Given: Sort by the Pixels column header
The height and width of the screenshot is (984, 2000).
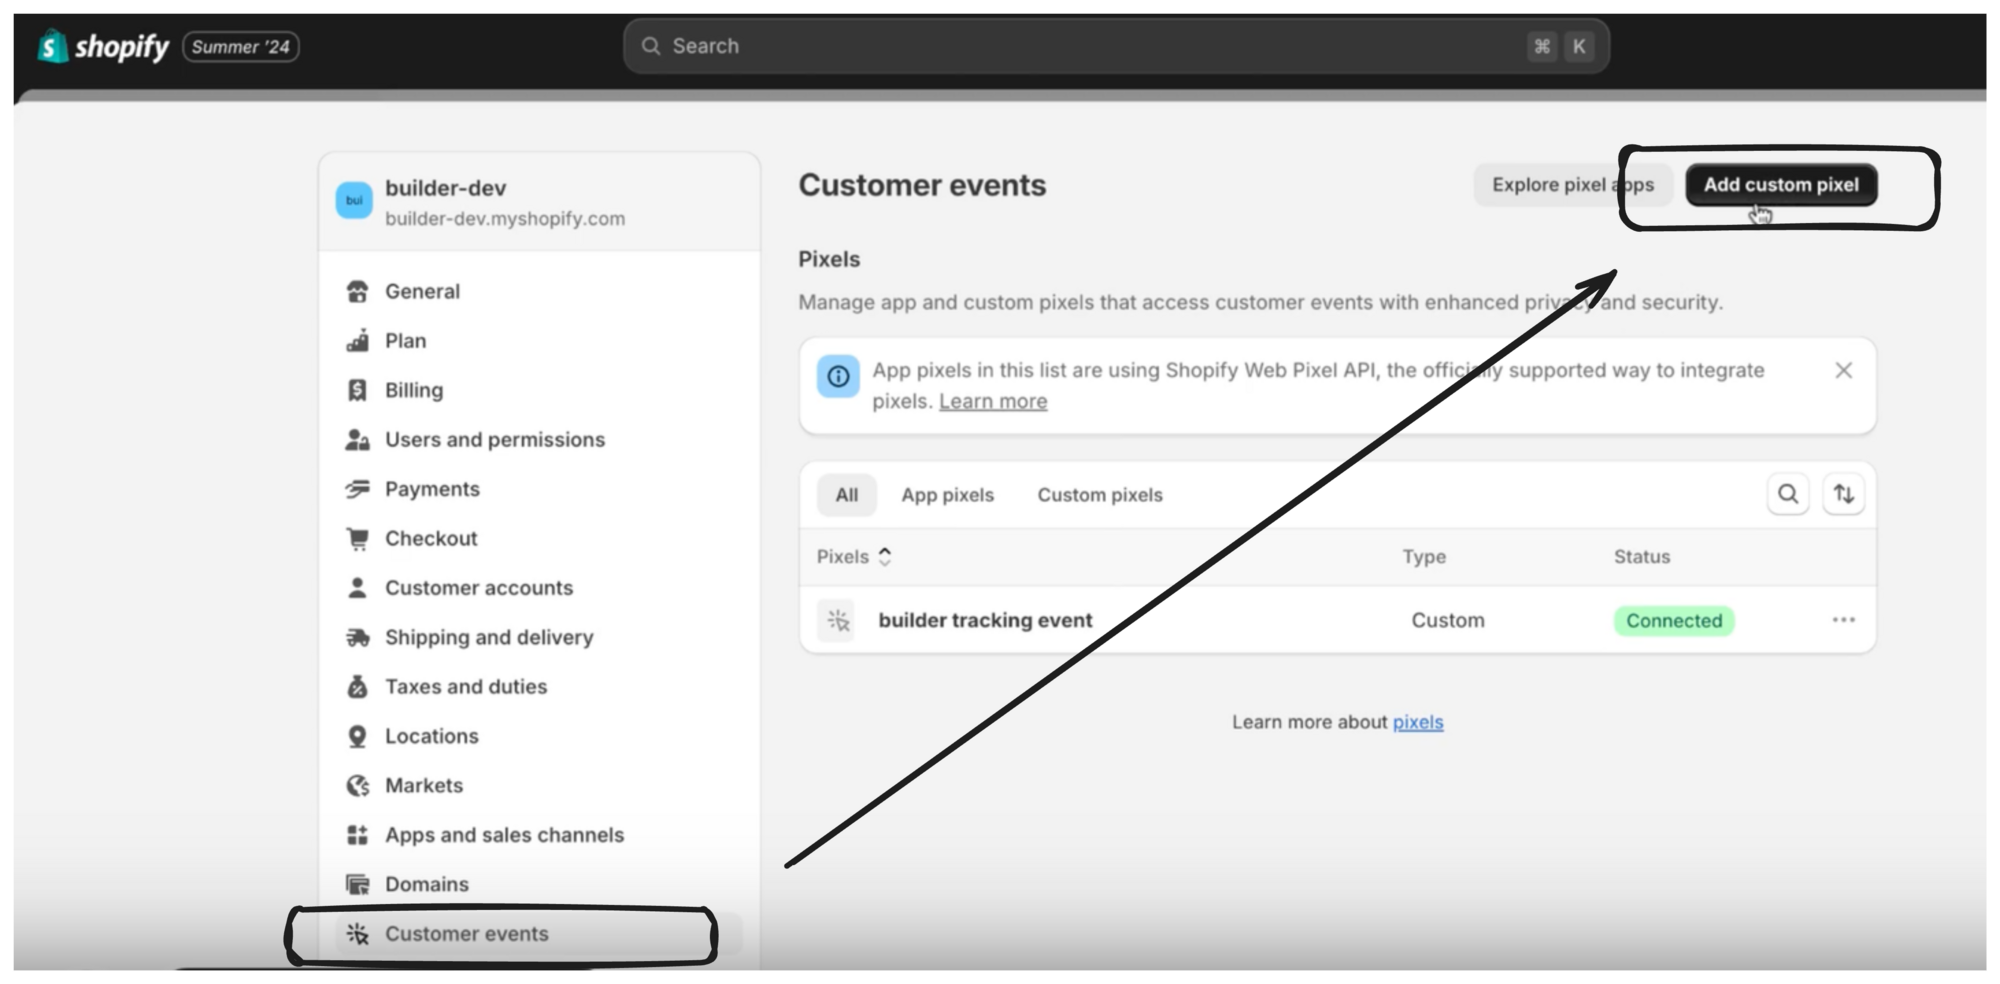Looking at the screenshot, I should [x=854, y=557].
